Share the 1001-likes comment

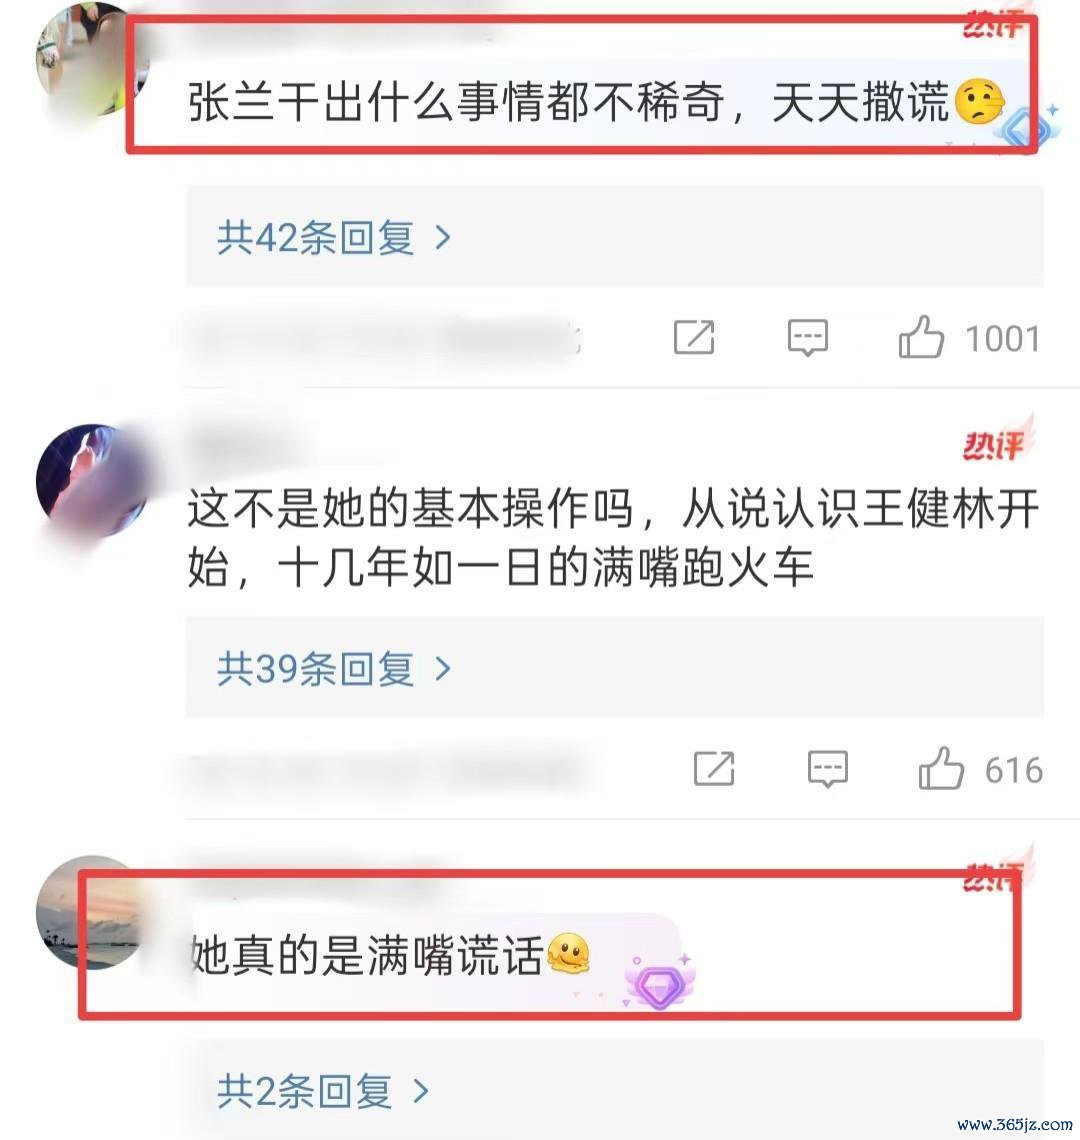point(694,337)
